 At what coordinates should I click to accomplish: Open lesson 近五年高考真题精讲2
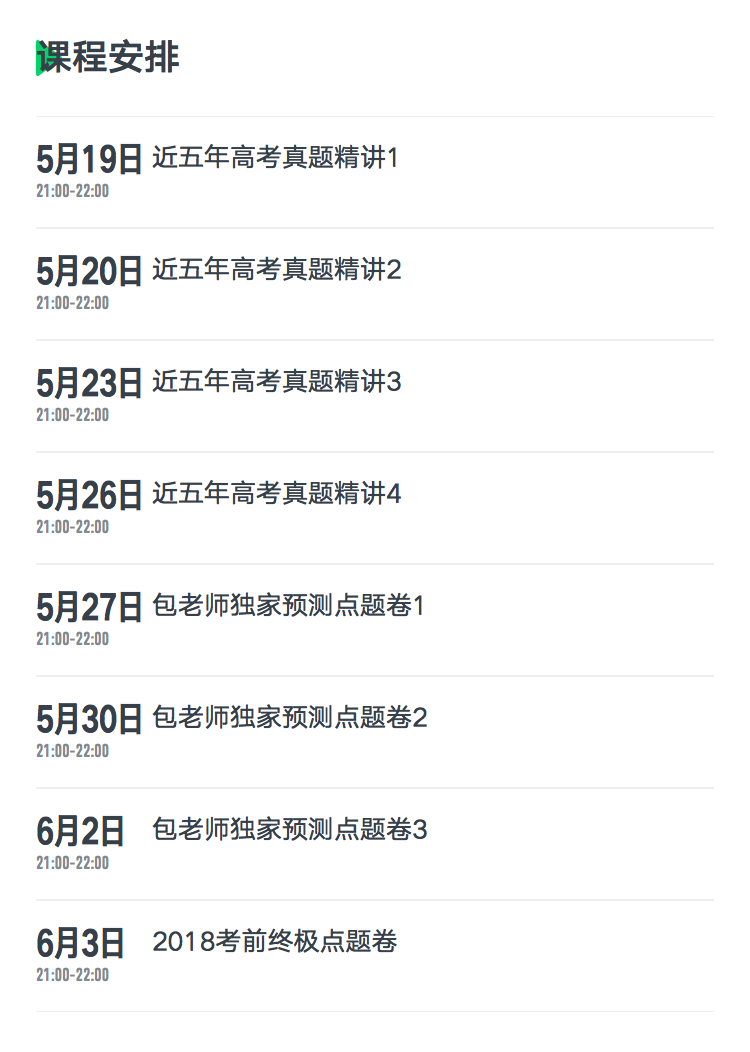pyautogui.click(x=277, y=270)
